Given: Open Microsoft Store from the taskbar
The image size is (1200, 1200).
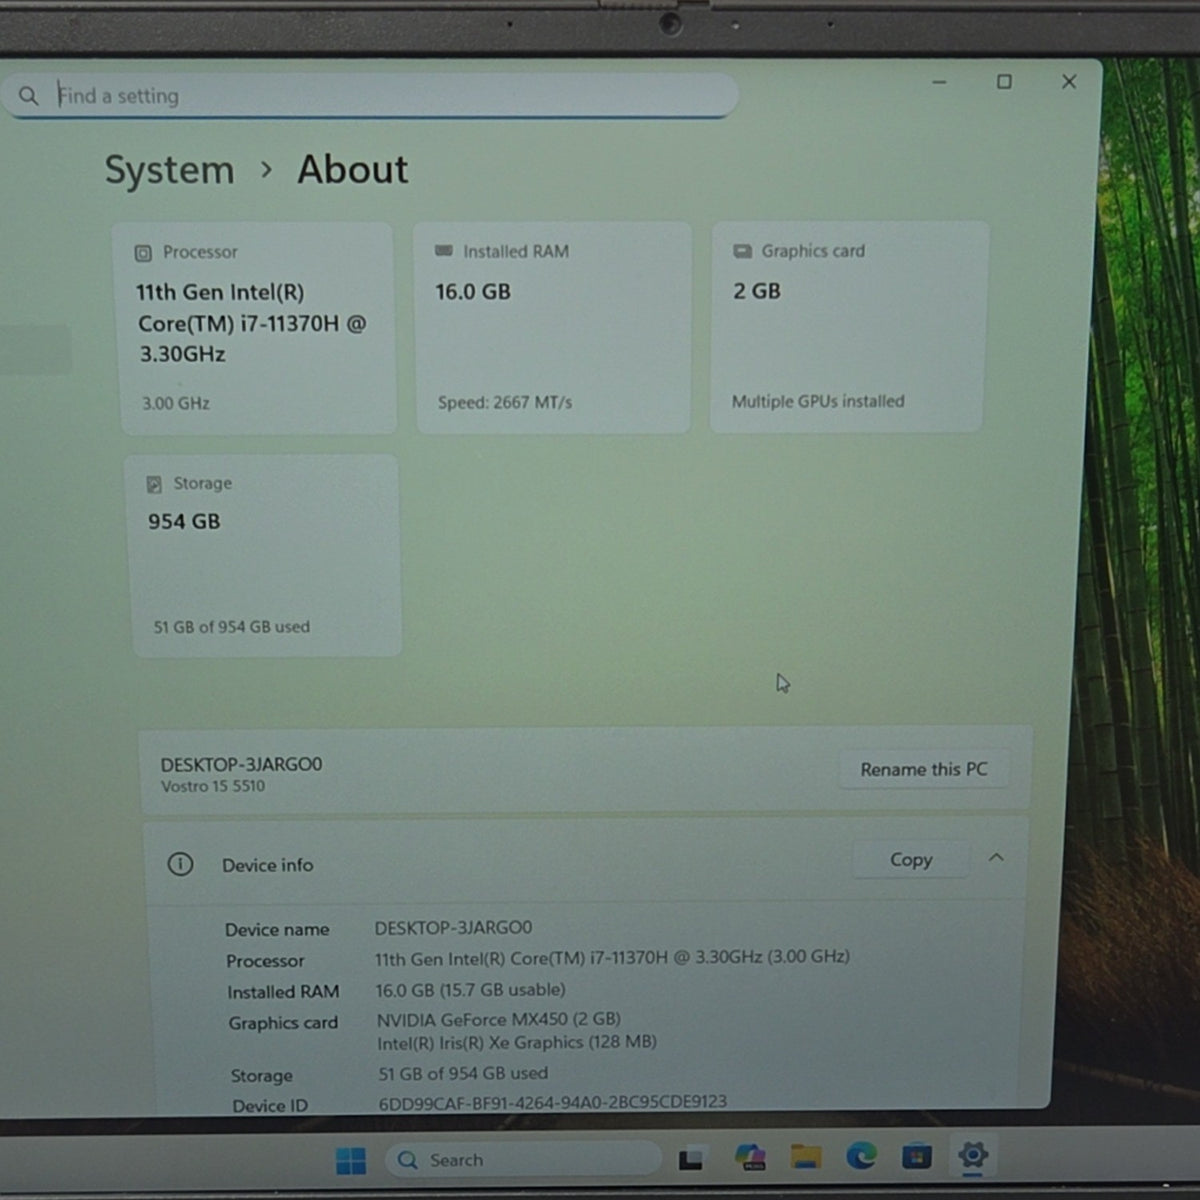Looking at the screenshot, I should (x=916, y=1157).
